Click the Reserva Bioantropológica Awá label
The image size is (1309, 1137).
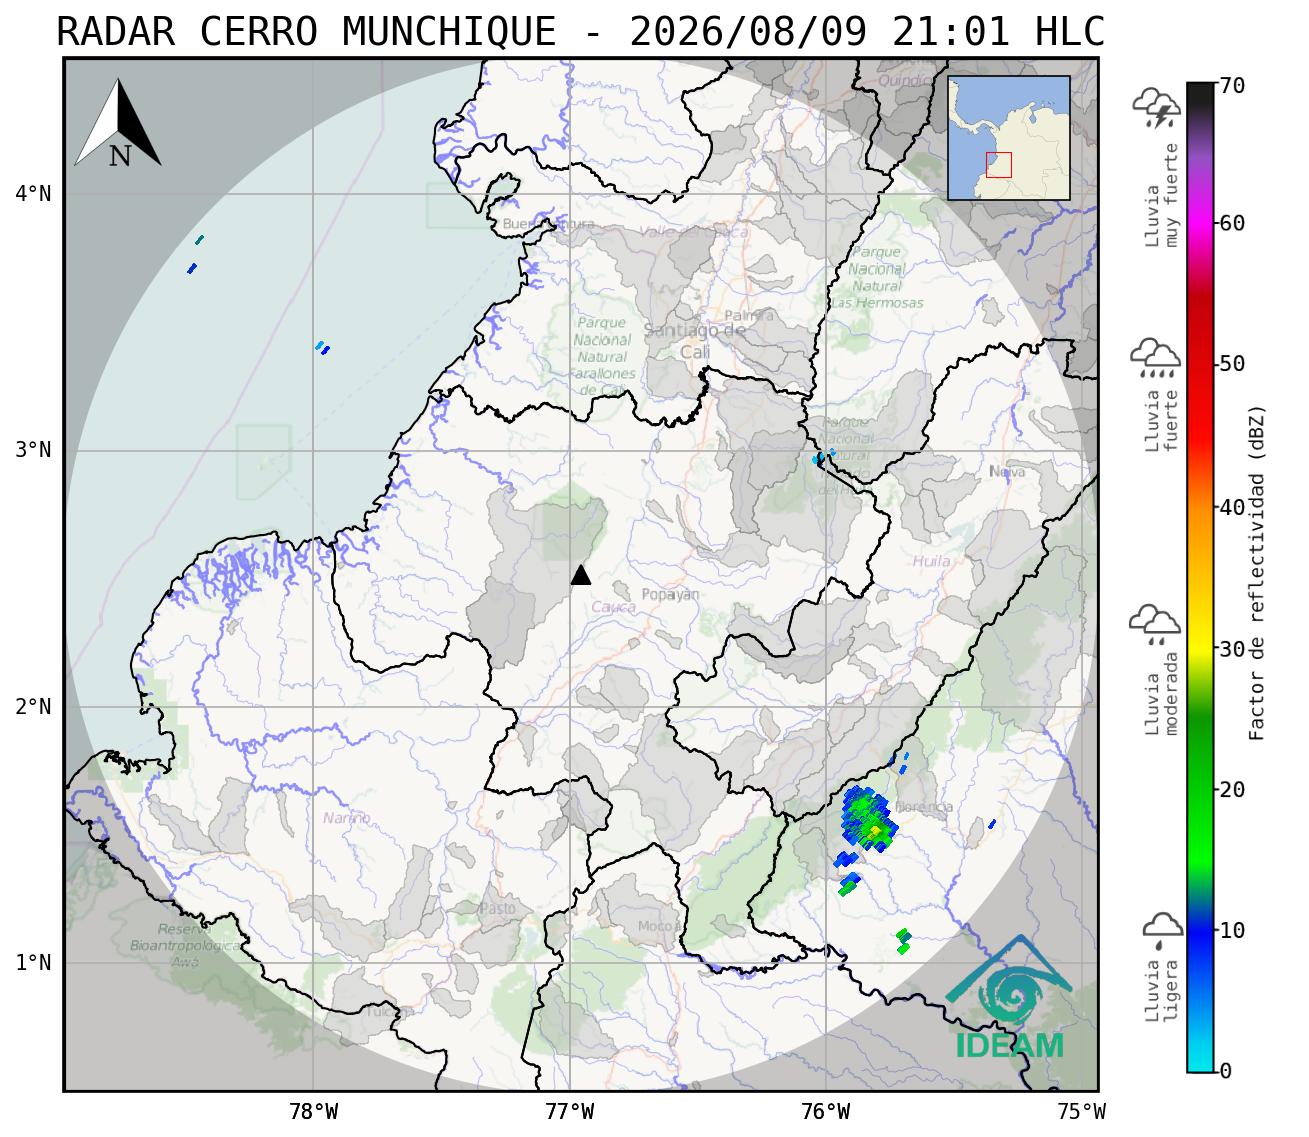click(185, 946)
